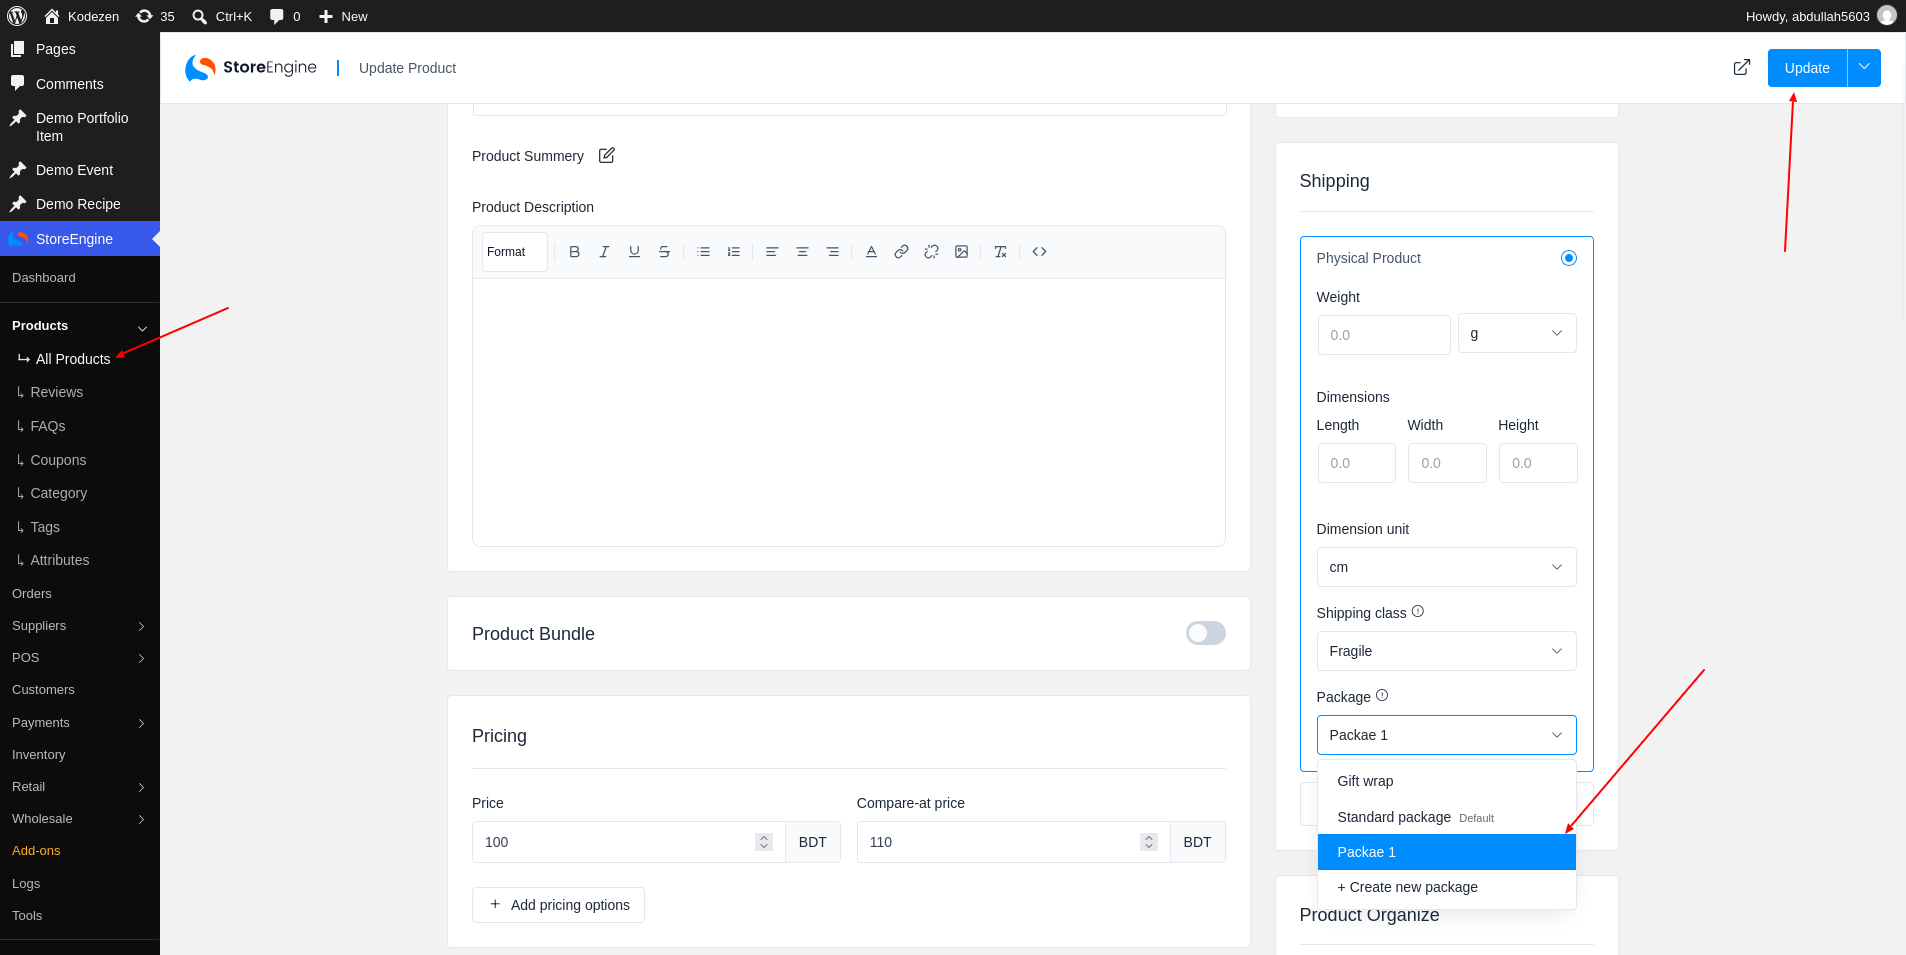
Task: Enable the Product Bundle toggle
Action: click(x=1206, y=633)
